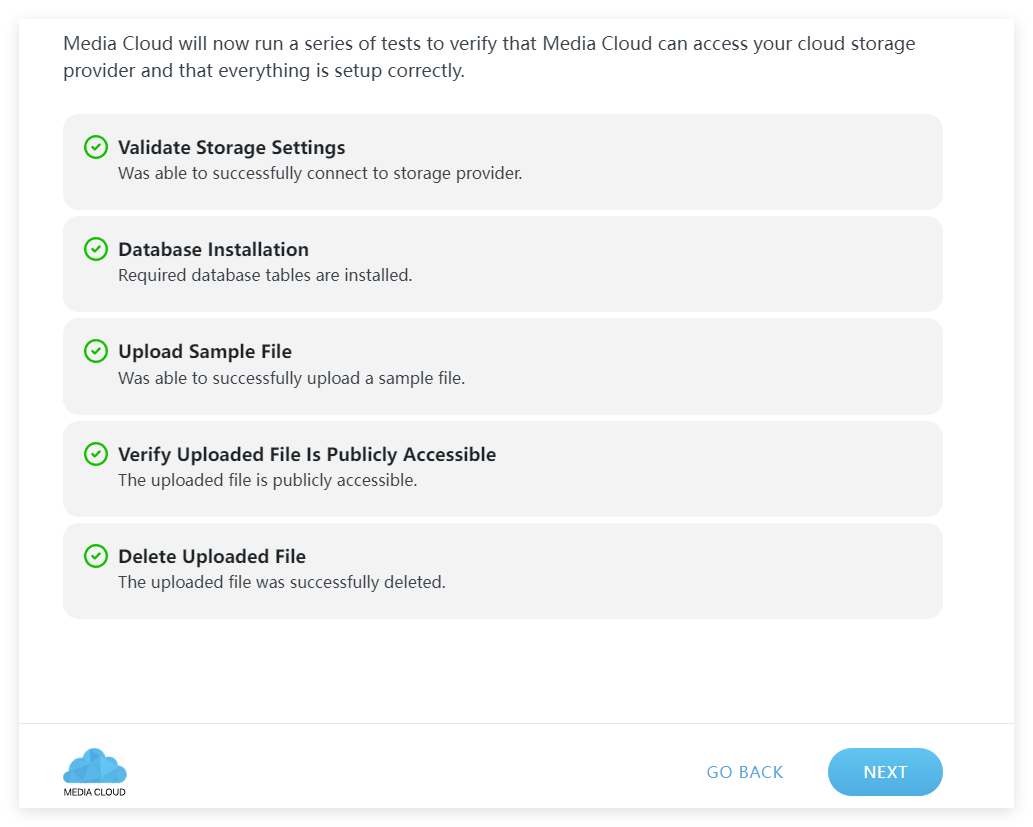Click the MEDIA CLOUD text under the logo
The width and height of the screenshot is (1033, 827).
coord(95,792)
